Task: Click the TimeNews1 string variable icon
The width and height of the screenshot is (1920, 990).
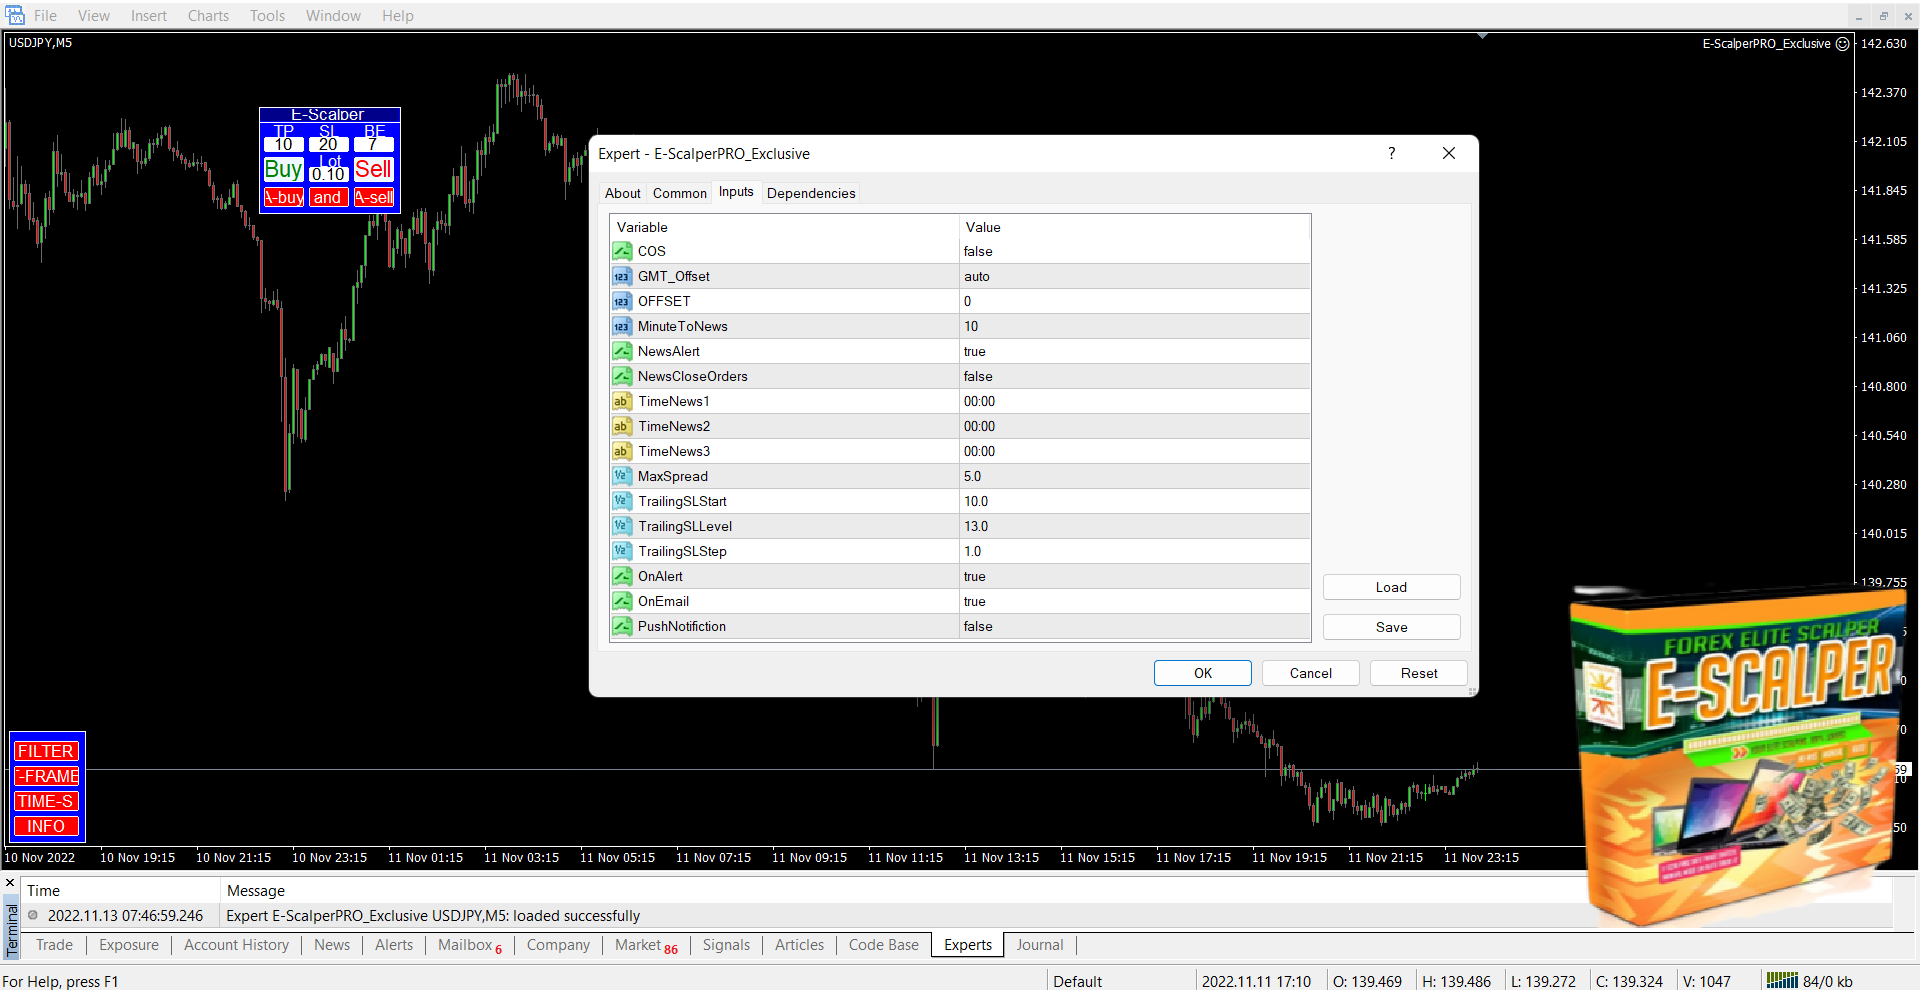Action: [622, 401]
